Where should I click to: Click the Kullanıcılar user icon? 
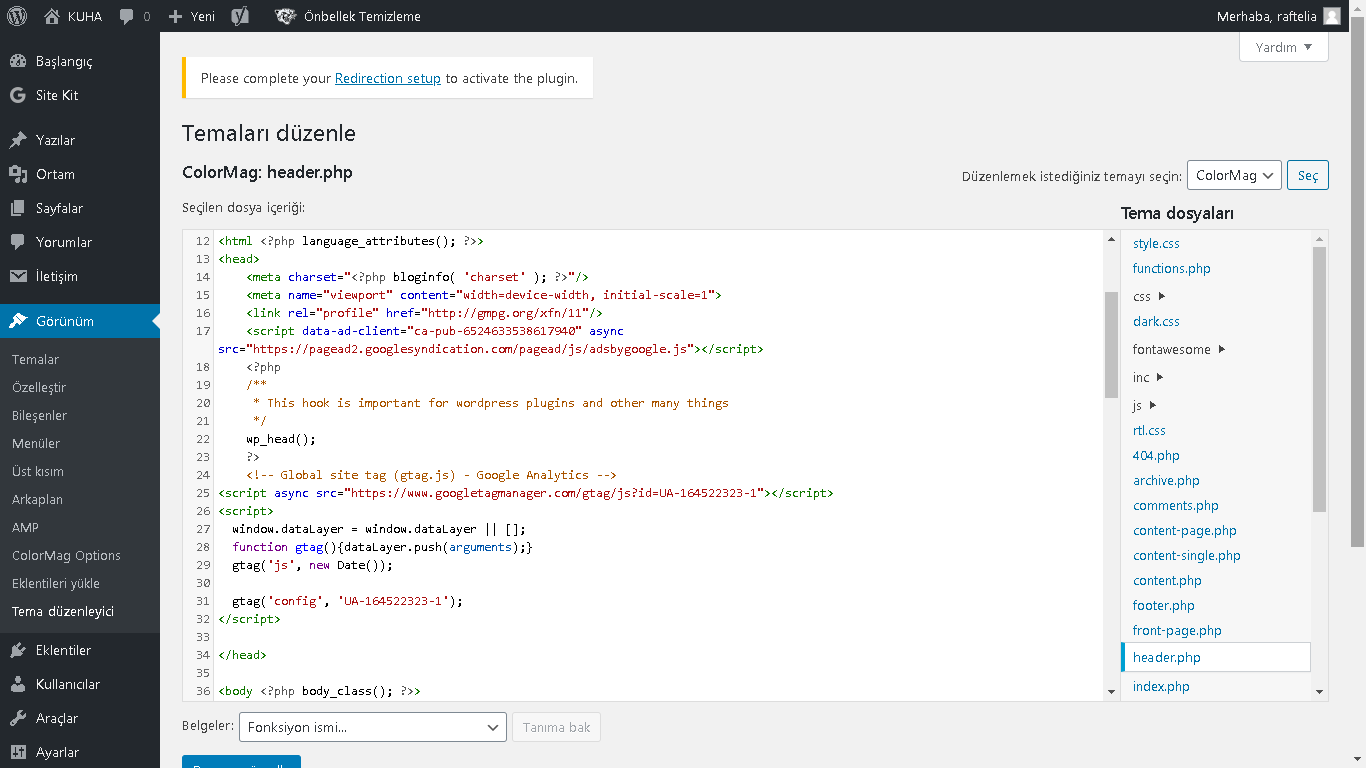pos(18,684)
